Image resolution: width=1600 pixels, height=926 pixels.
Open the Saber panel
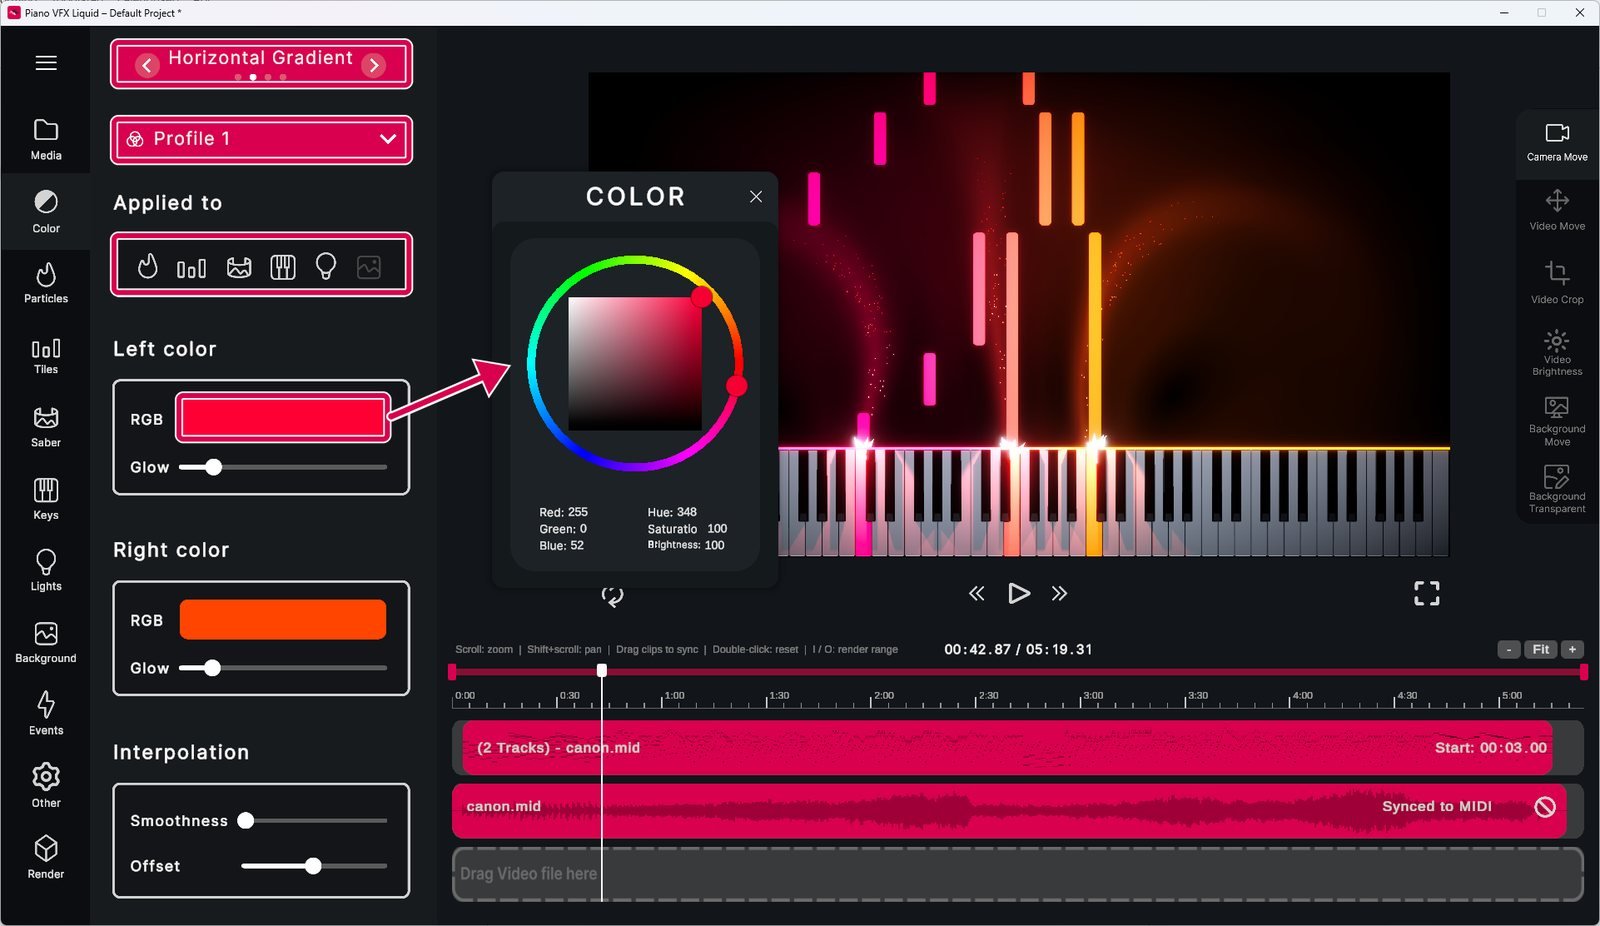pyautogui.click(x=46, y=427)
